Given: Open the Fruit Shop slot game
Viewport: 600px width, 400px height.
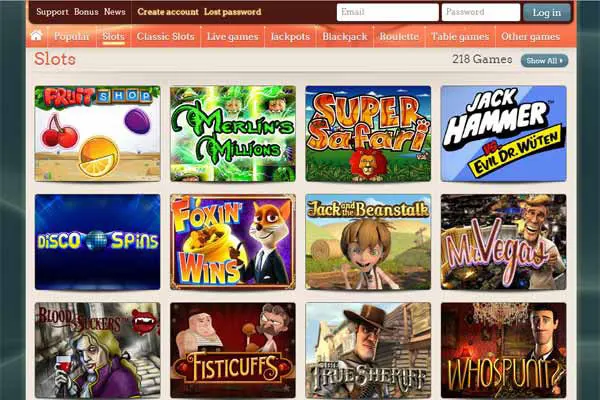Looking at the screenshot, I should tap(98, 134).
